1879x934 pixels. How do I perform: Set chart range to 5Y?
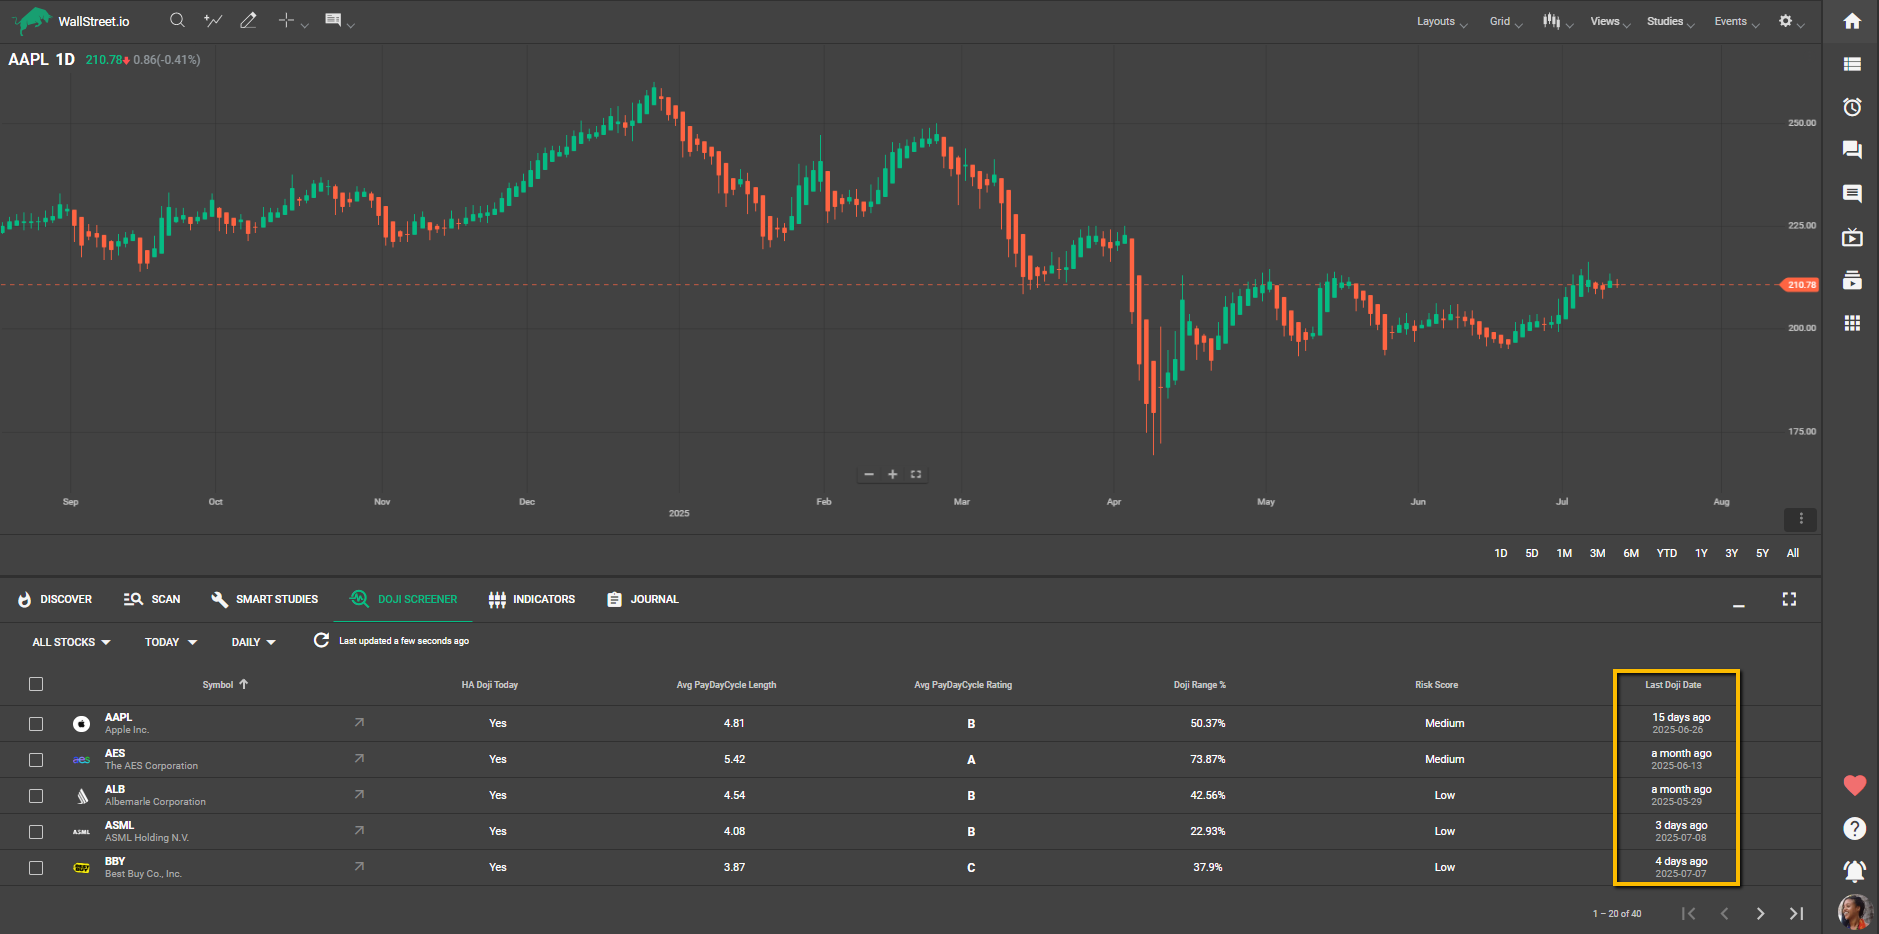1762,553
